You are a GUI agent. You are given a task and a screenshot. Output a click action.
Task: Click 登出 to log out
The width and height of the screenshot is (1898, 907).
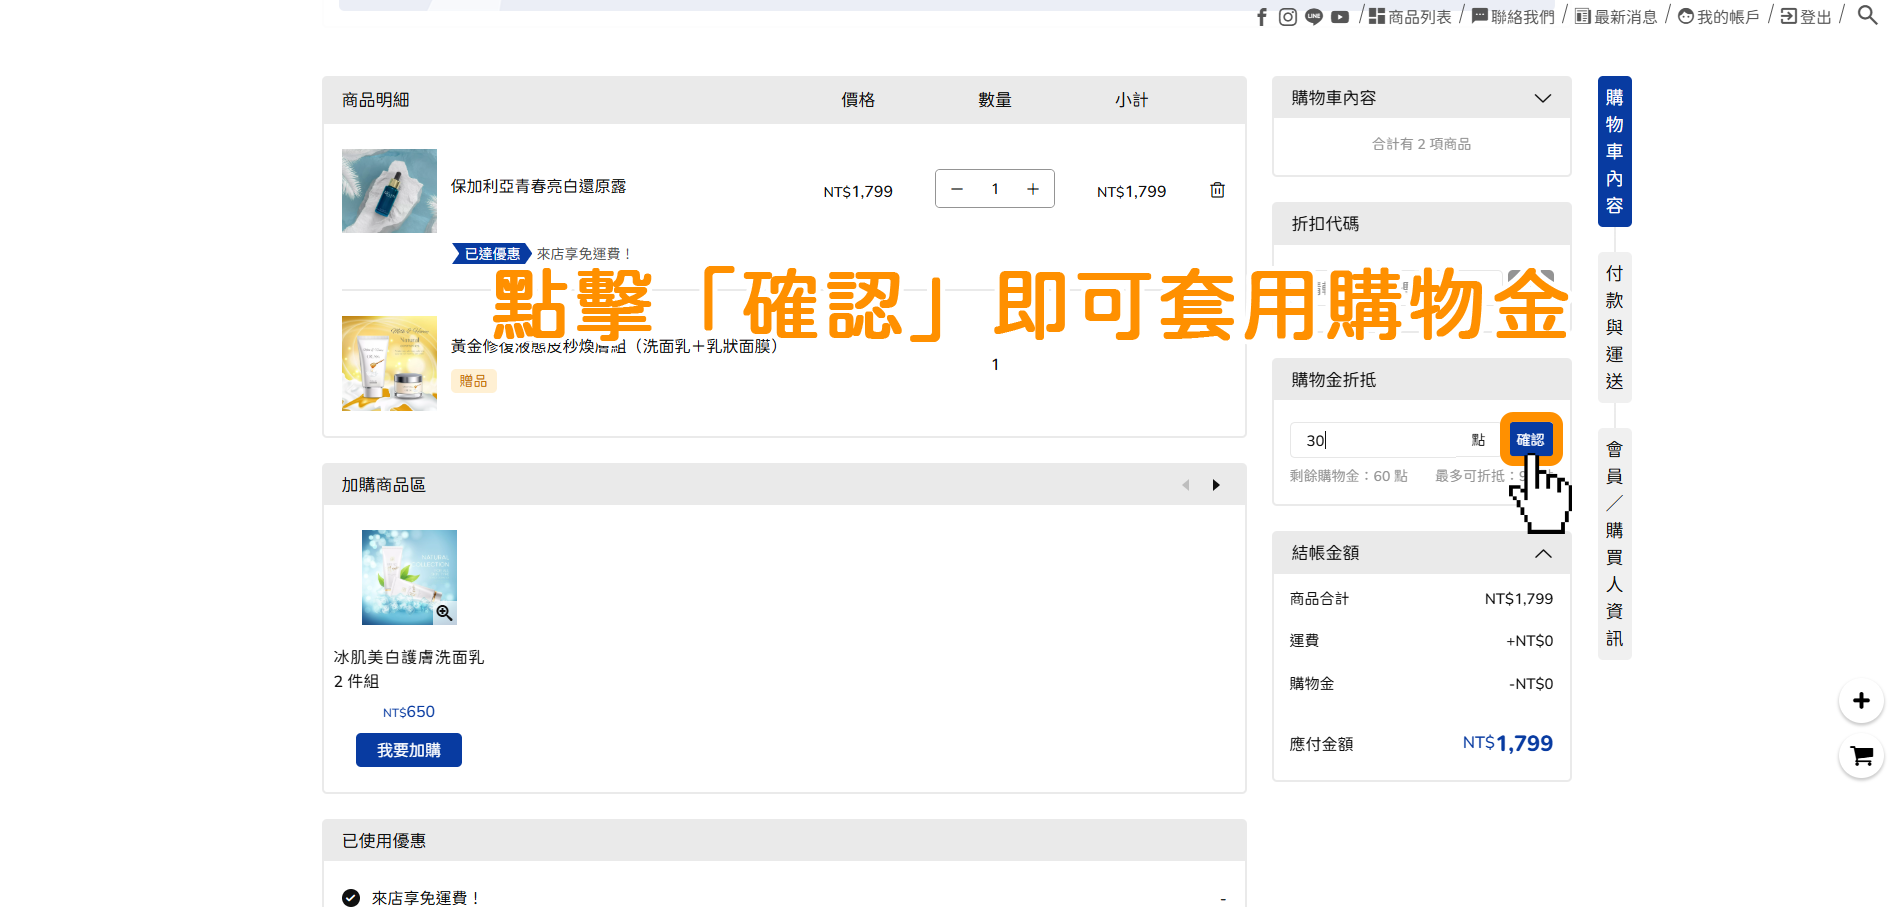click(1806, 17)
